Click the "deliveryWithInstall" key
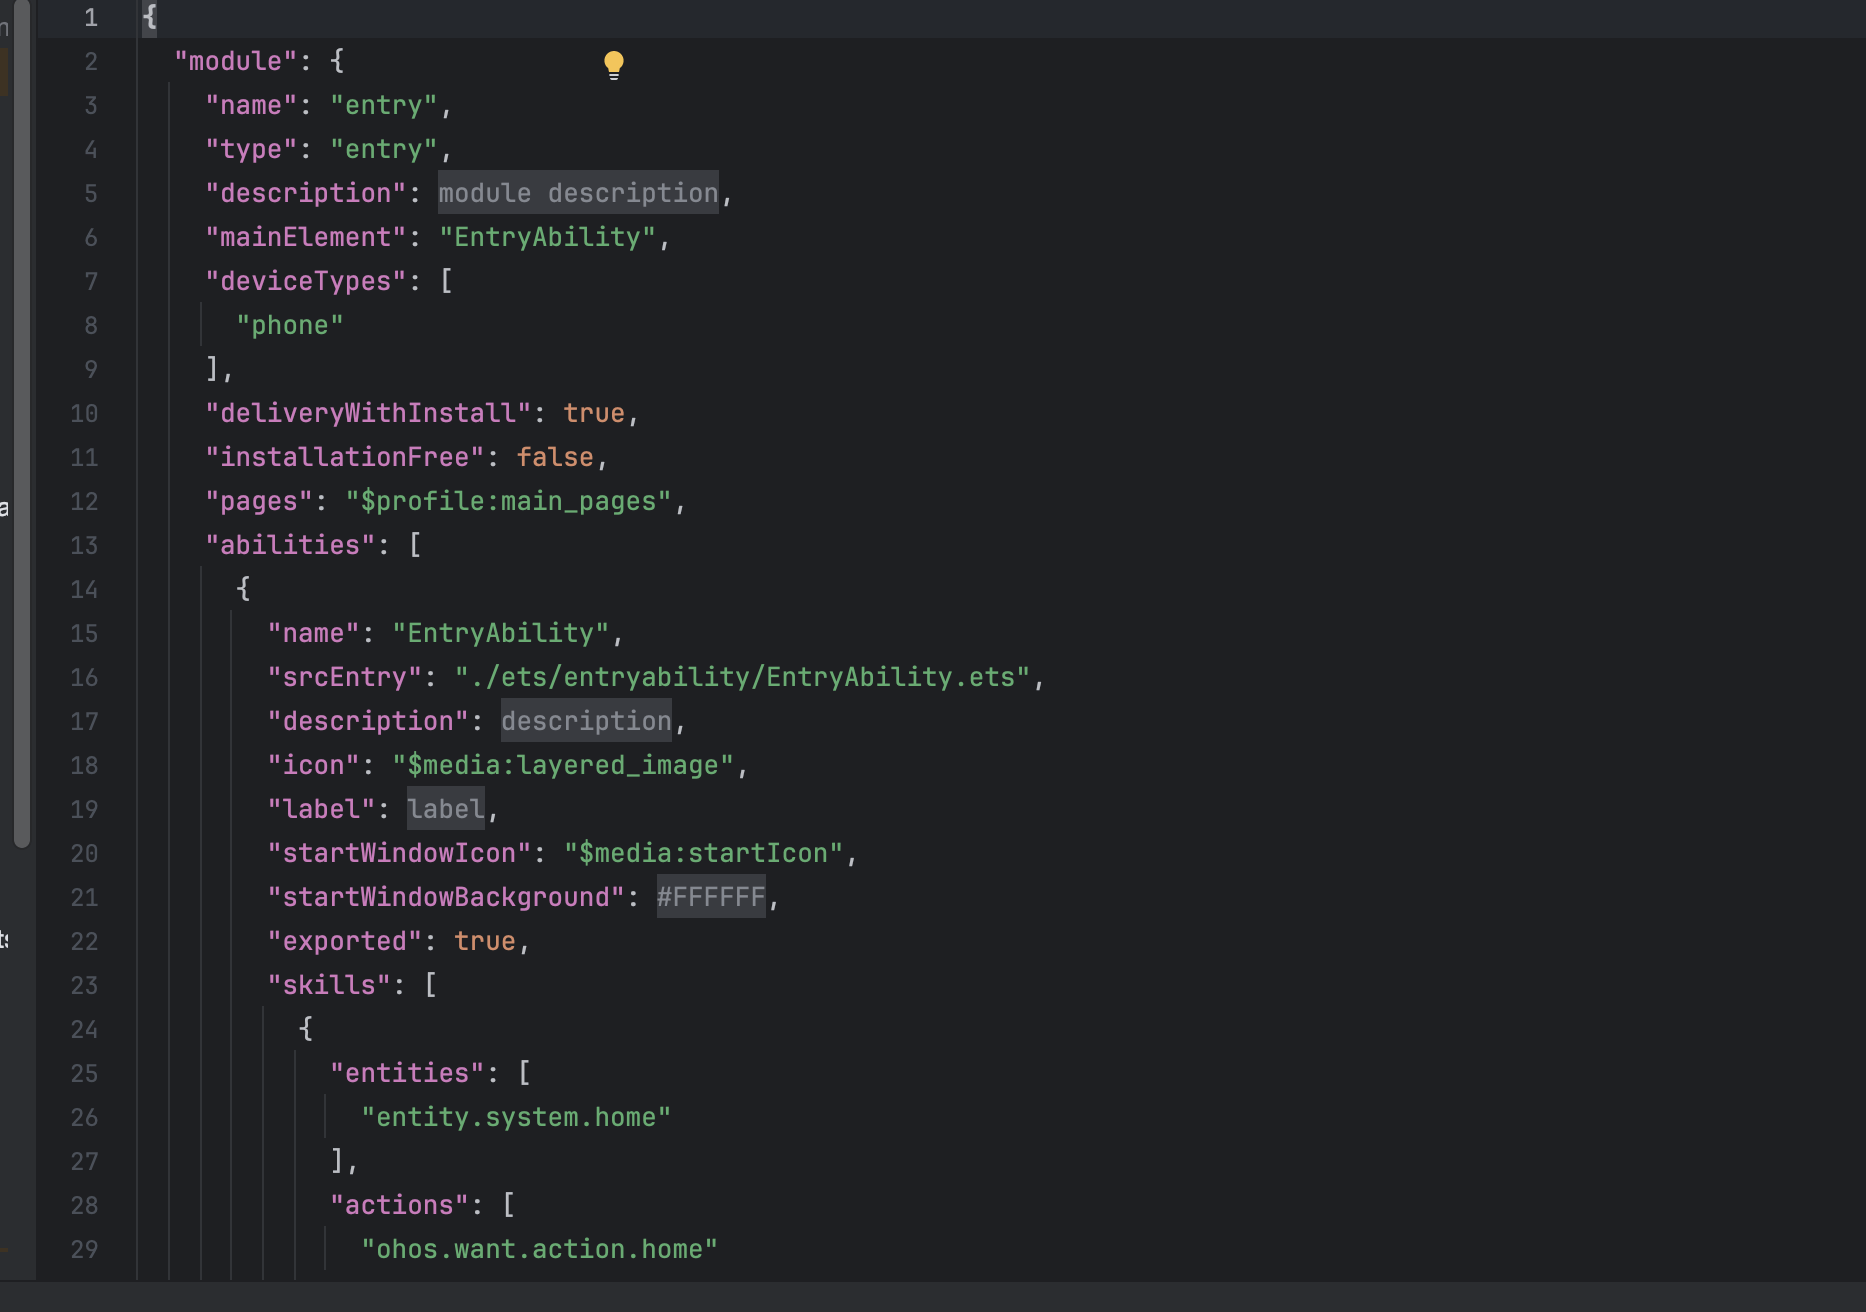 point(368,413)
